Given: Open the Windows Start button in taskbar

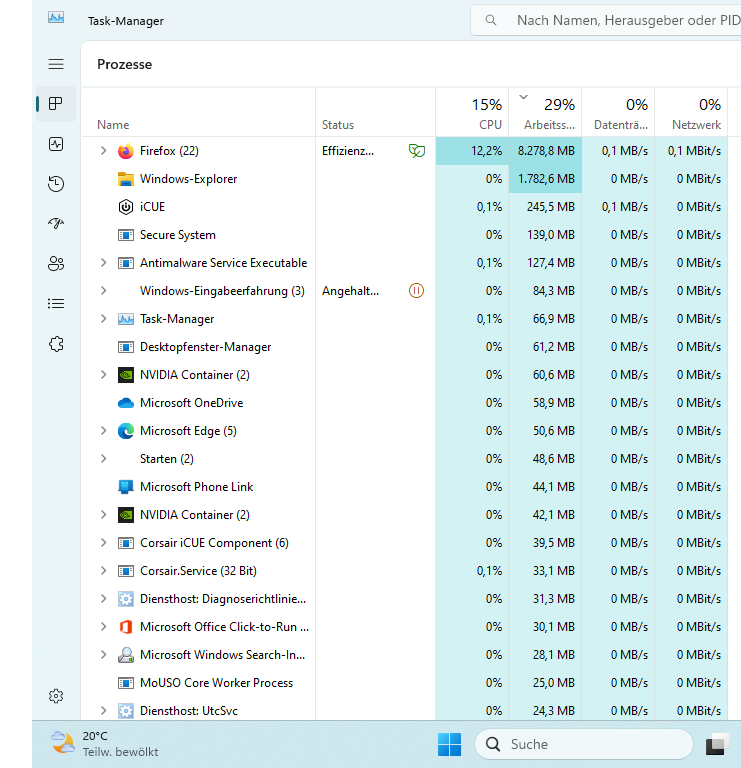Looking at the screenshot, I should pos(449,744).
